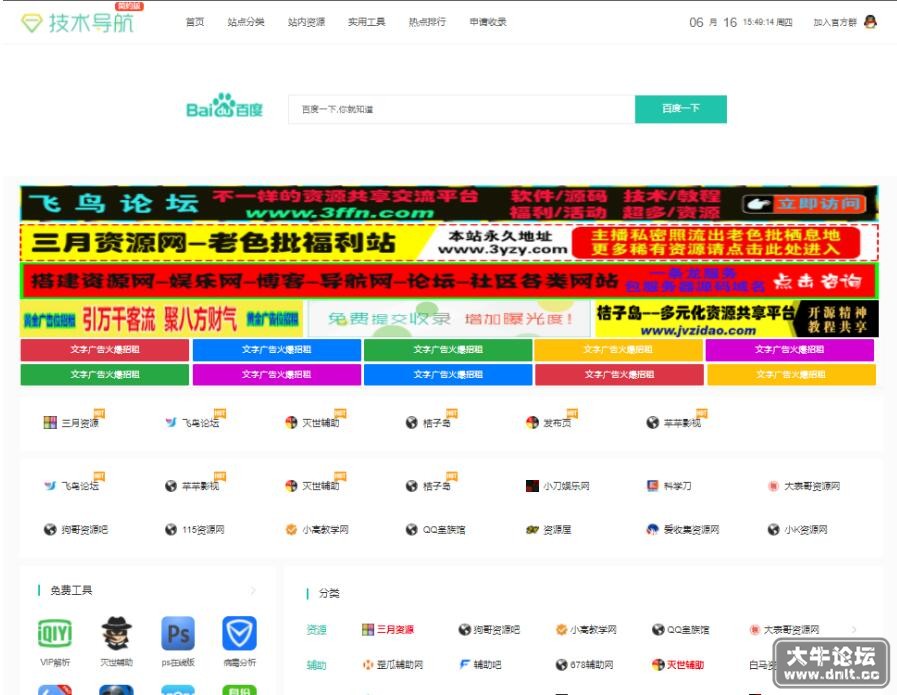Click the Baidu logo beside the search box

pos(224,106)
